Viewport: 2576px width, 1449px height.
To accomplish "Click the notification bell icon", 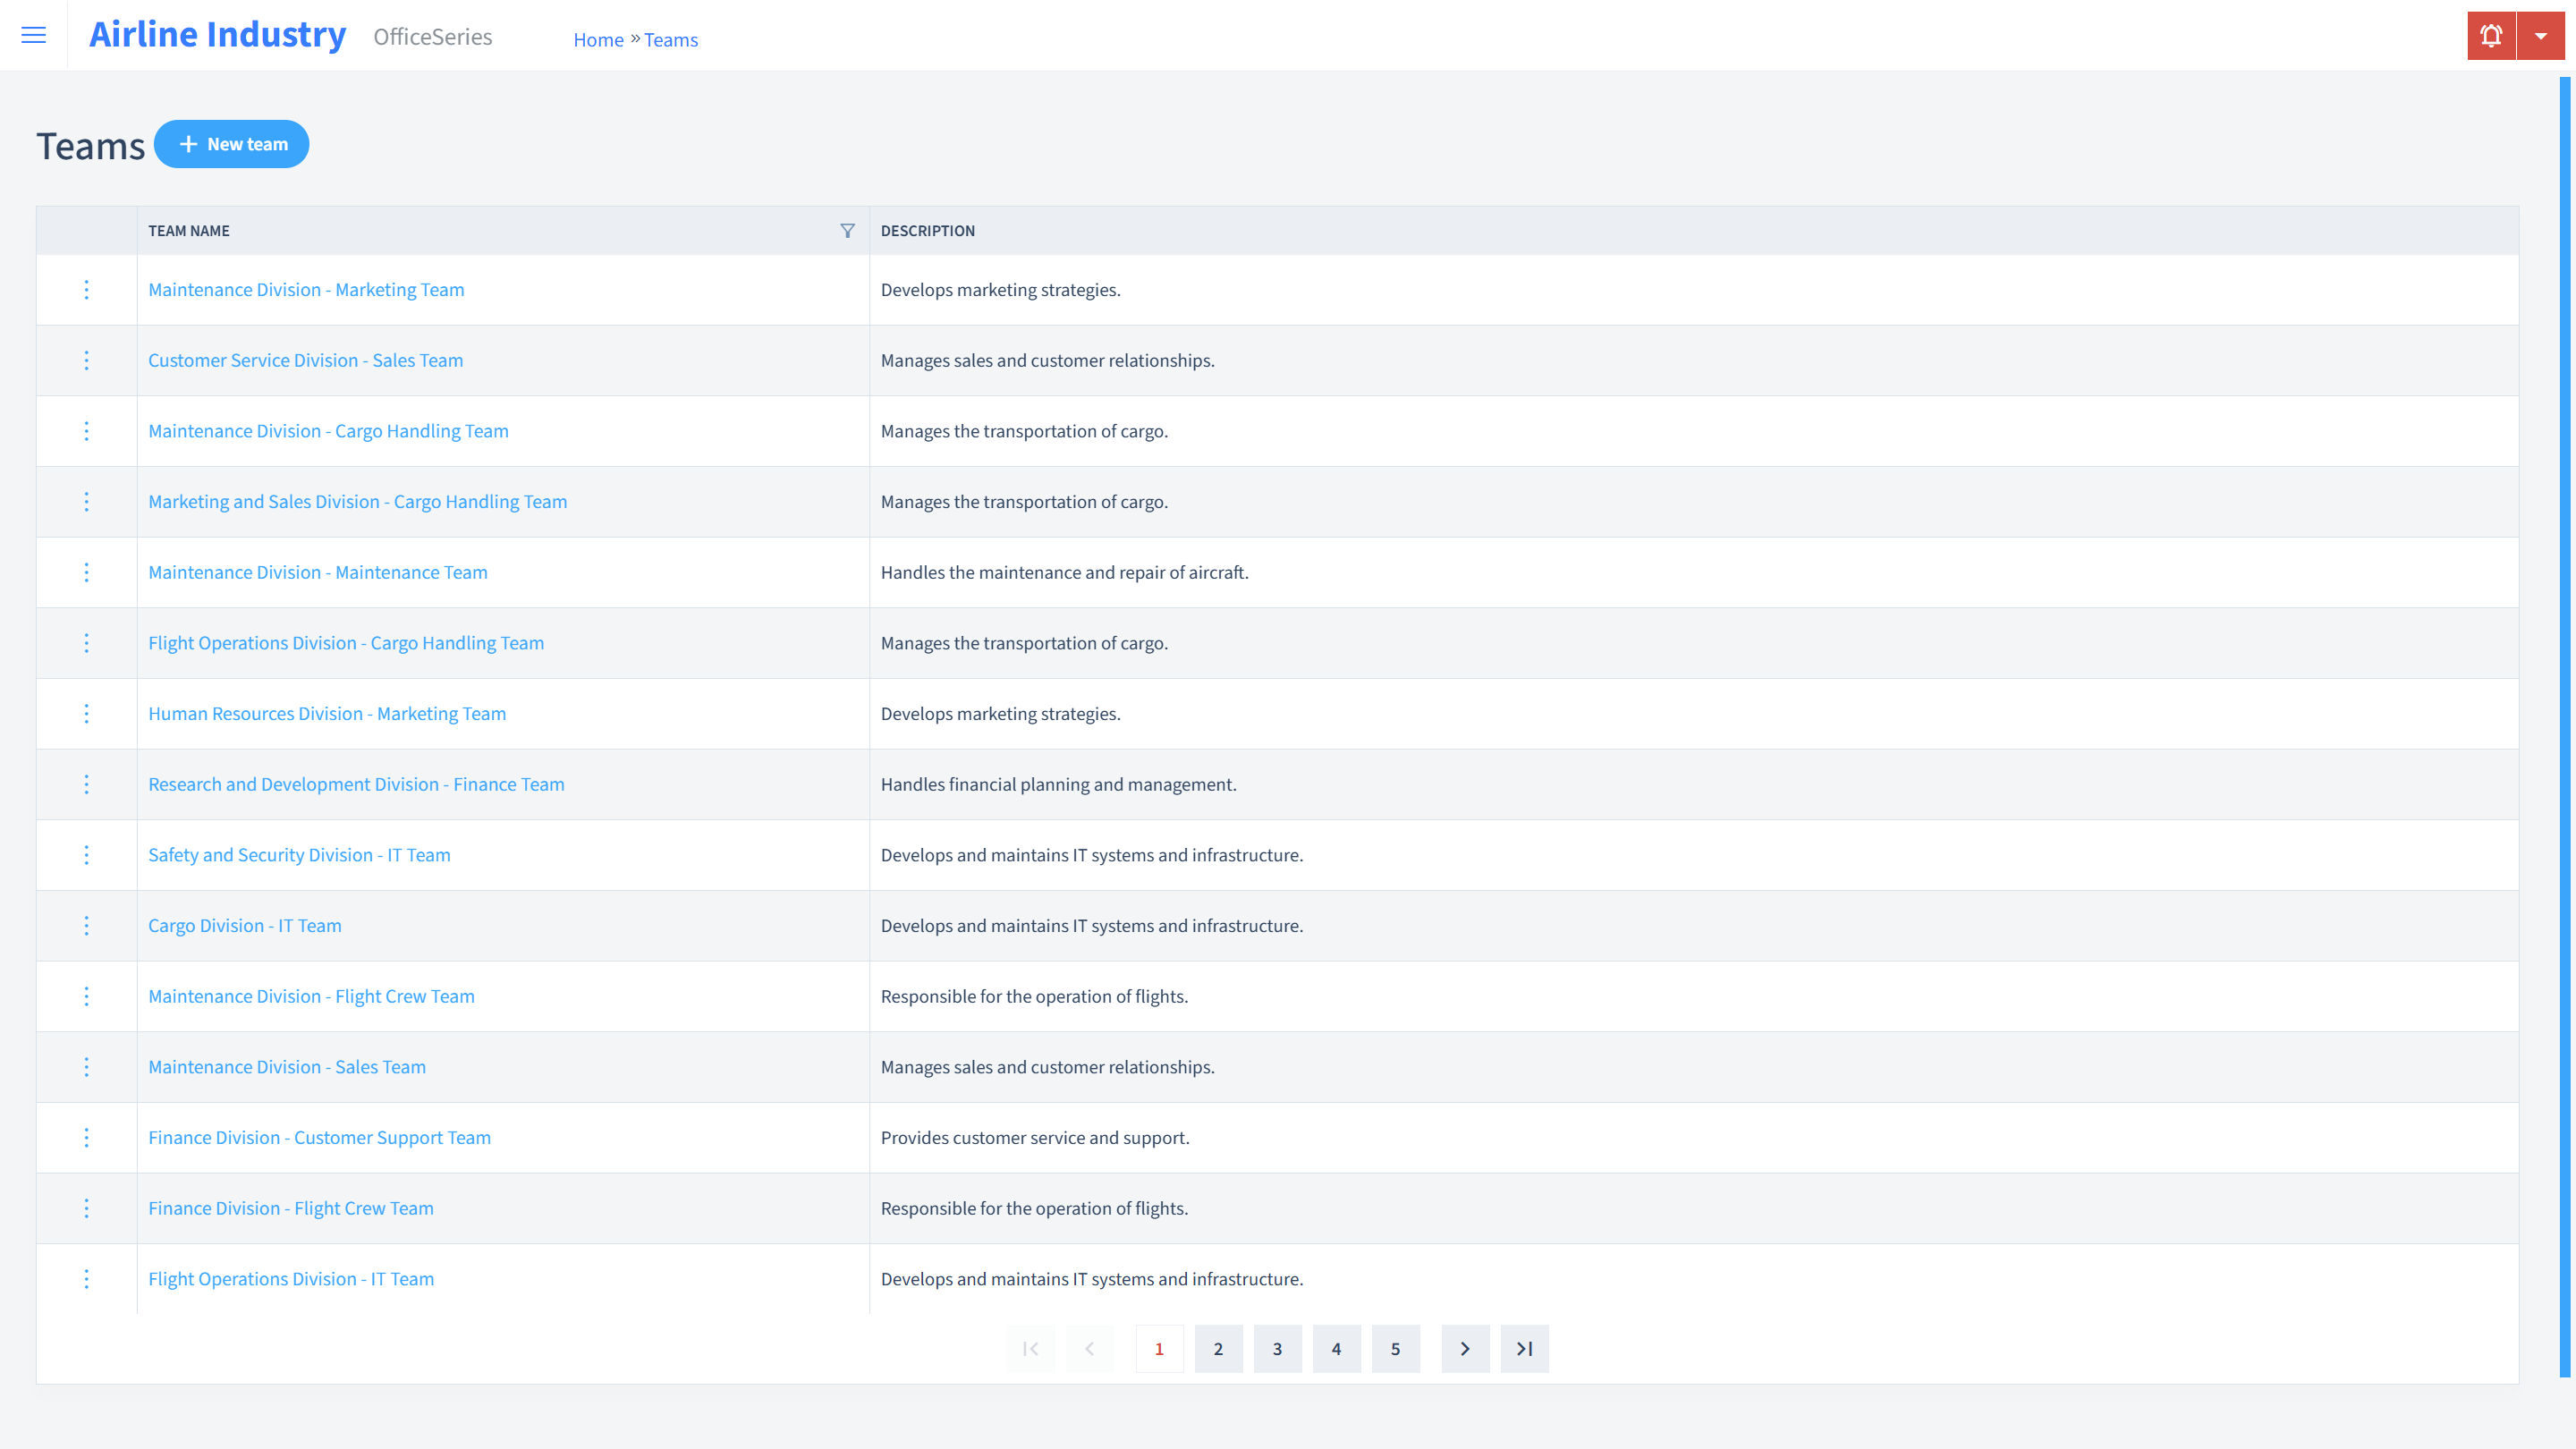I will click(x=2491, y=36).
